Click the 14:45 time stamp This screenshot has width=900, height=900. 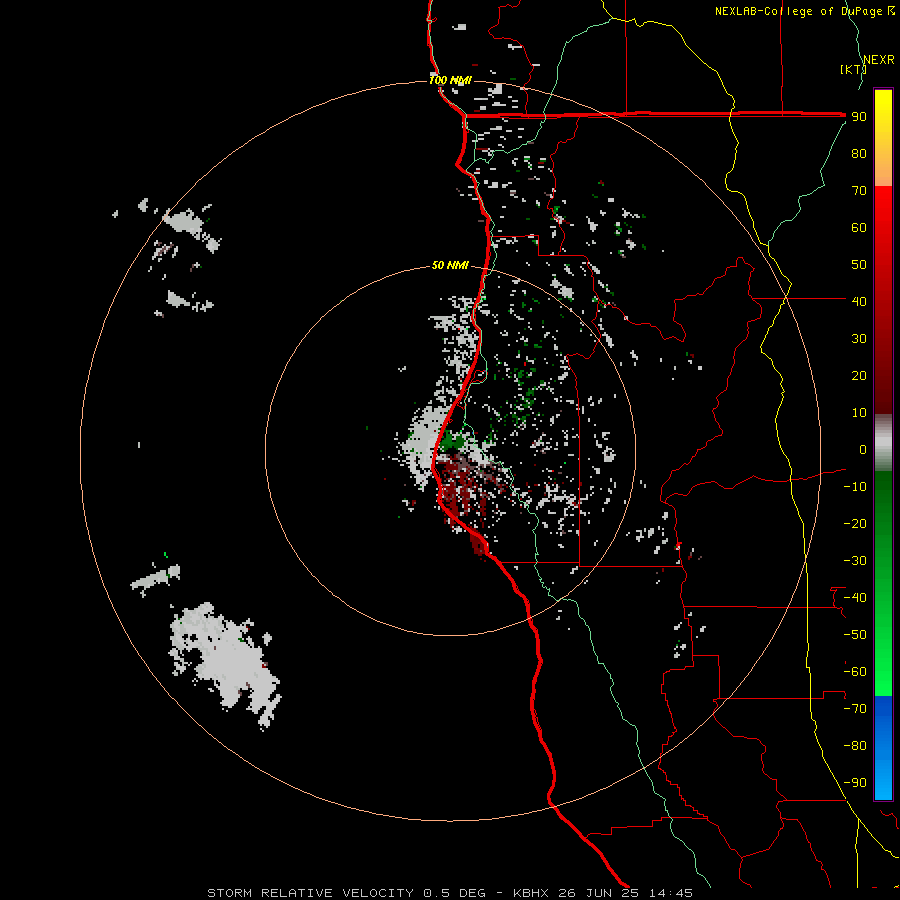click(670, 893)
